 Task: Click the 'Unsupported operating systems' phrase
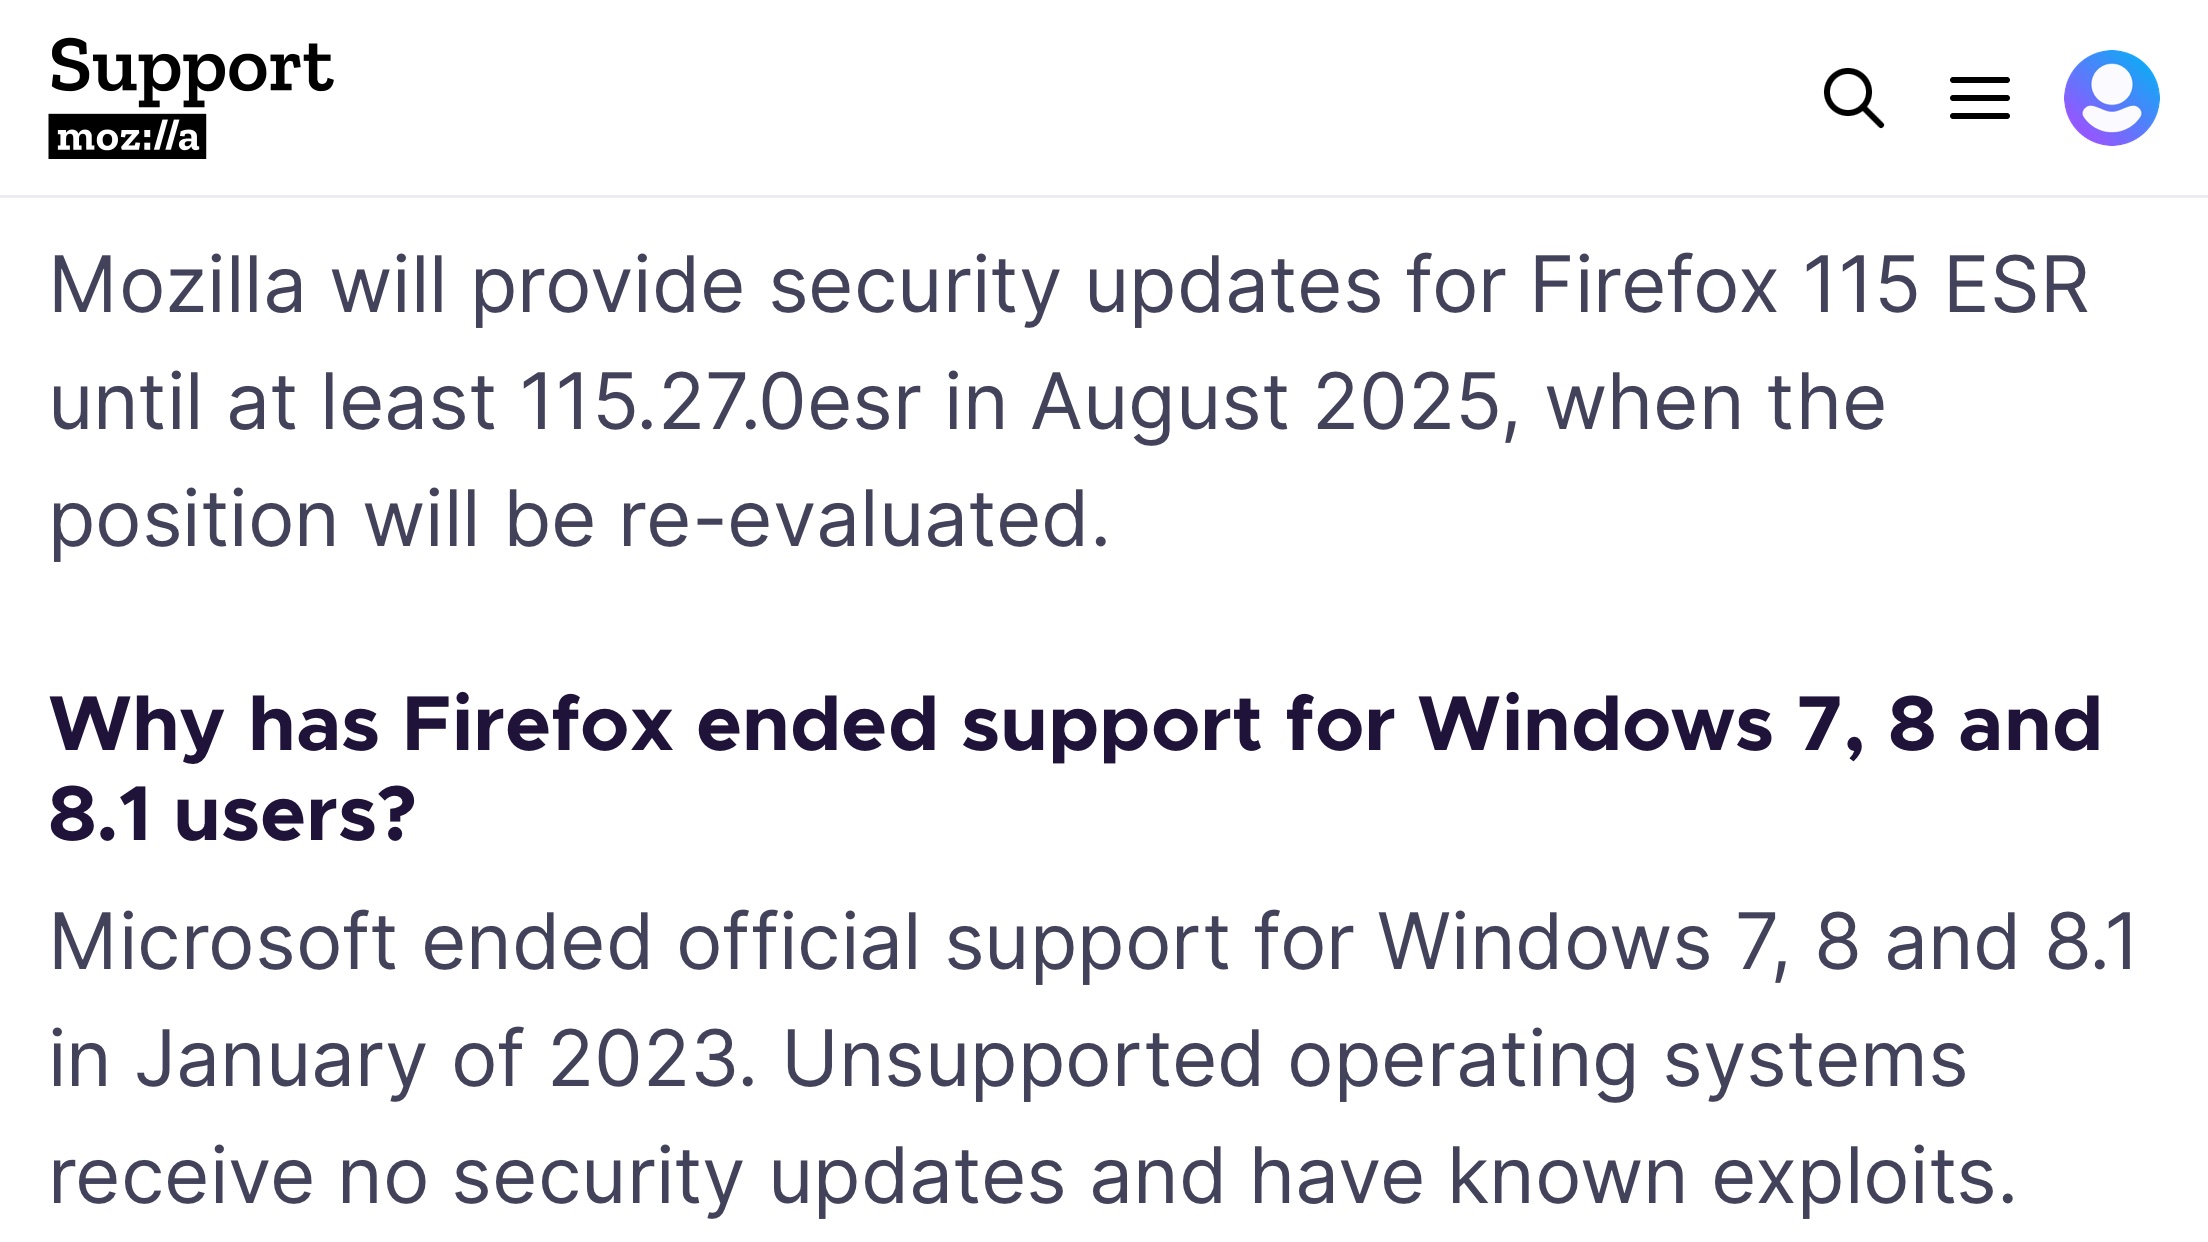[1374, 1059]
